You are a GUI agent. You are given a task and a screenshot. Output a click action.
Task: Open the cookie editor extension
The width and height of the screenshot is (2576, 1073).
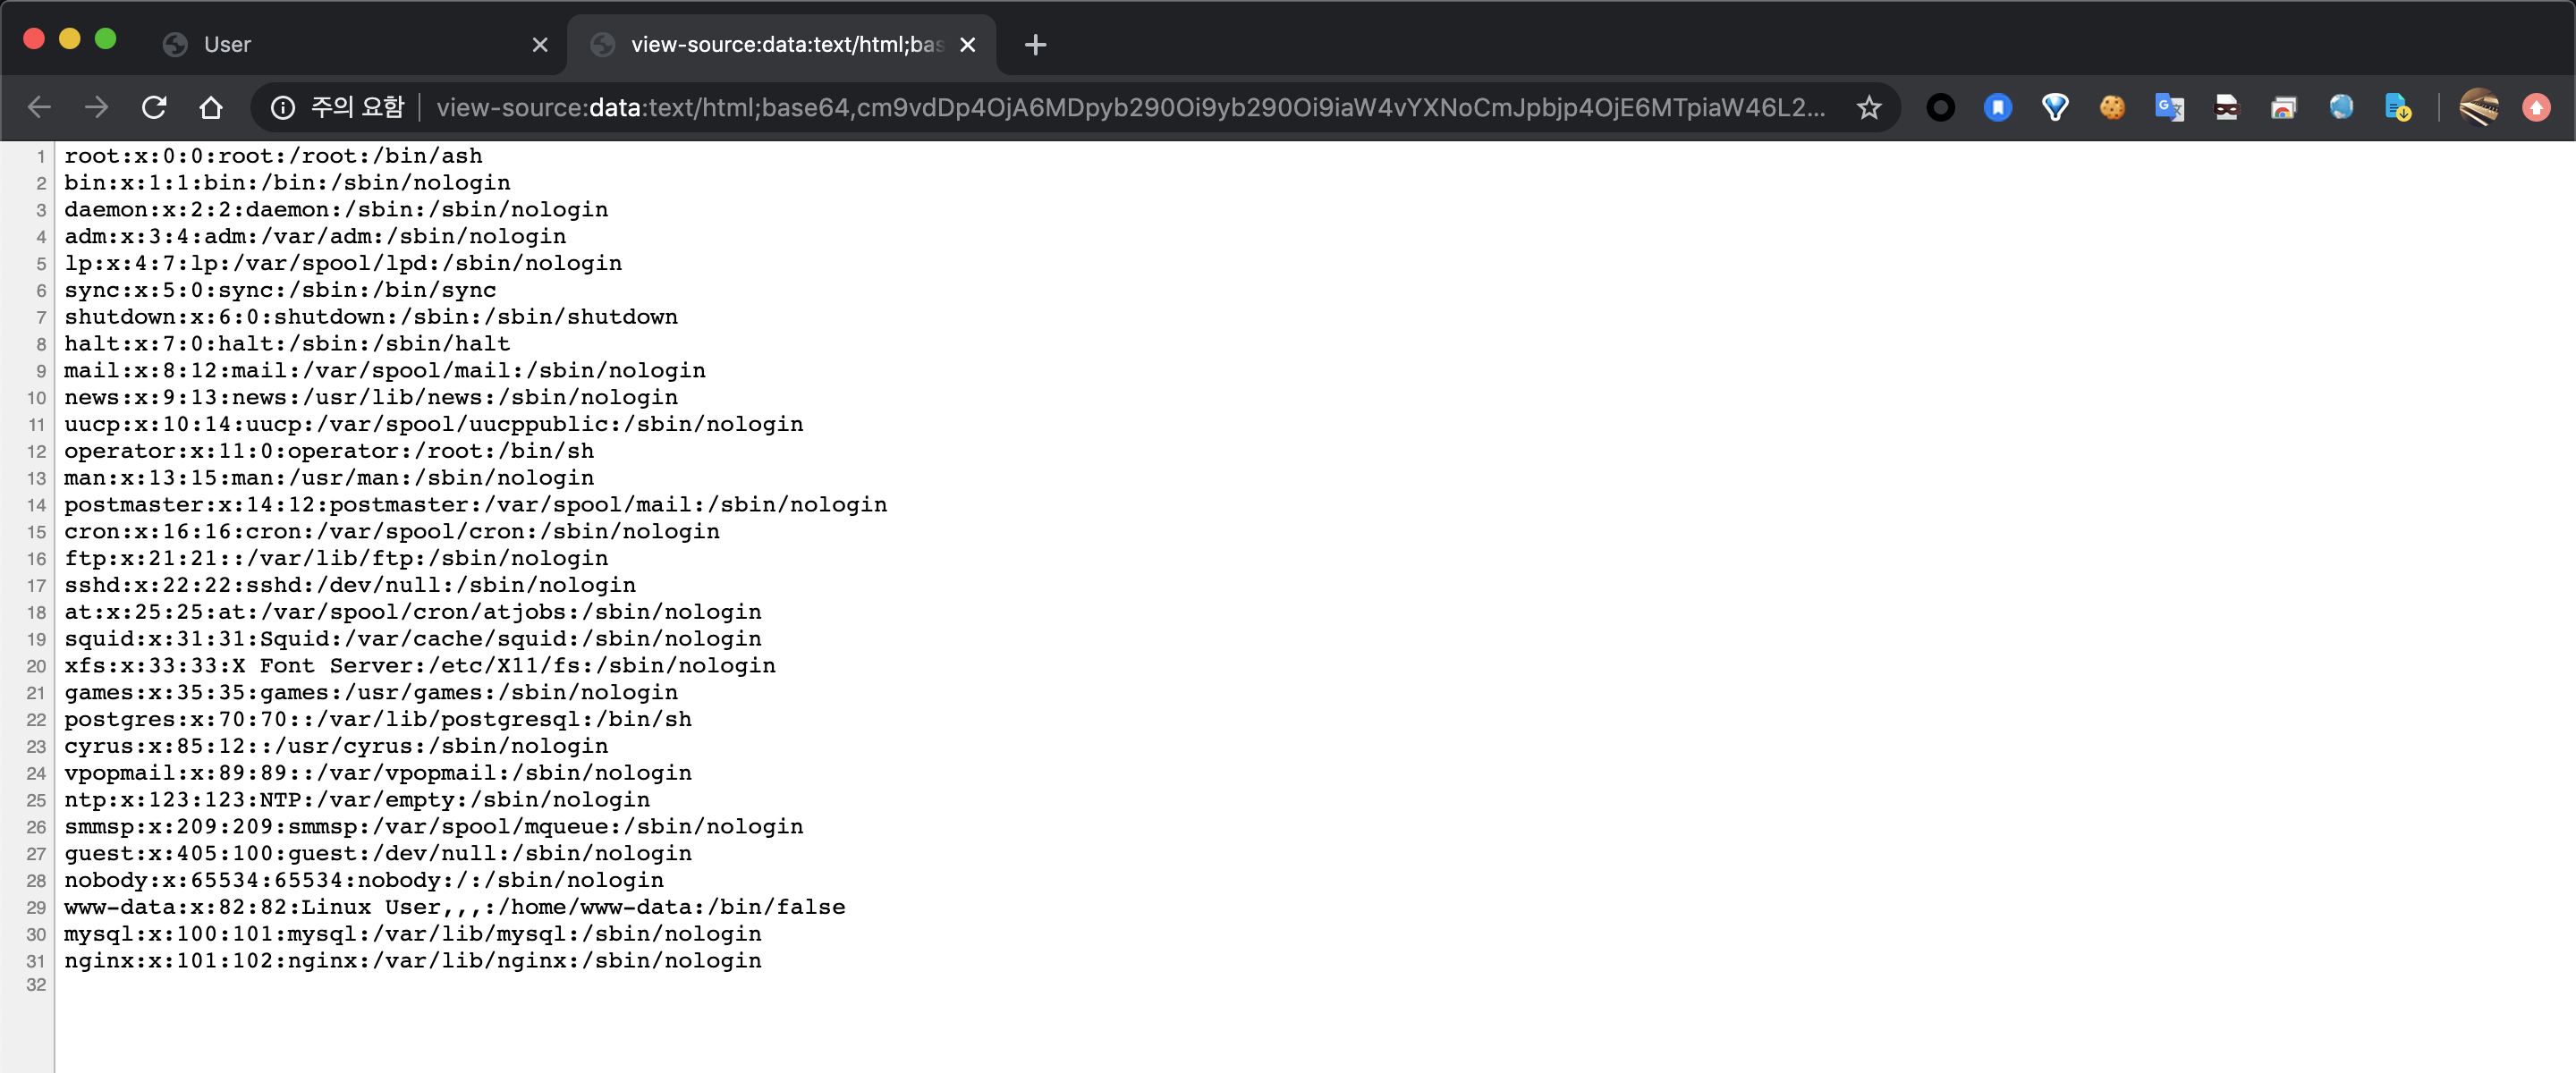[2112, 107]
